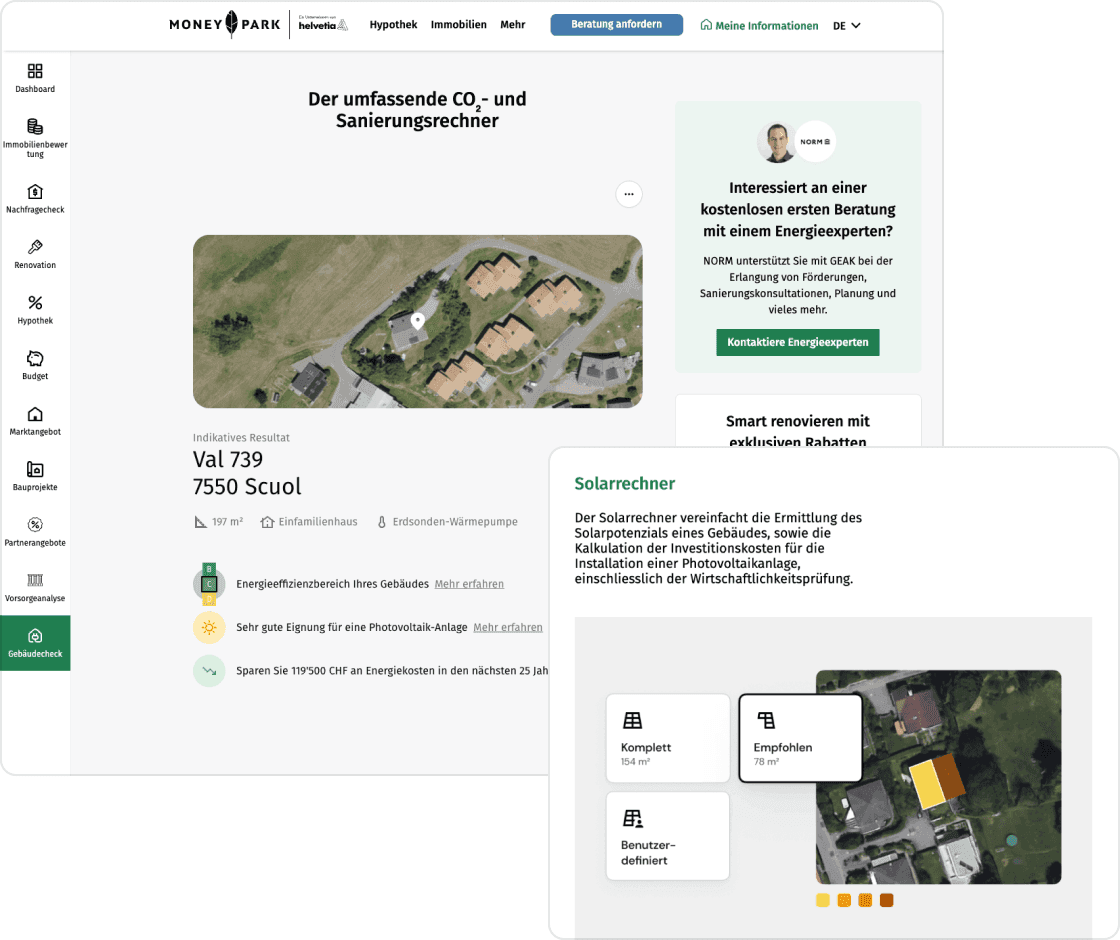Image resolution: width=1120 pixels, height=940 pixels.
Task: Open the Immobilien top menu item
Action: point(458,25)
